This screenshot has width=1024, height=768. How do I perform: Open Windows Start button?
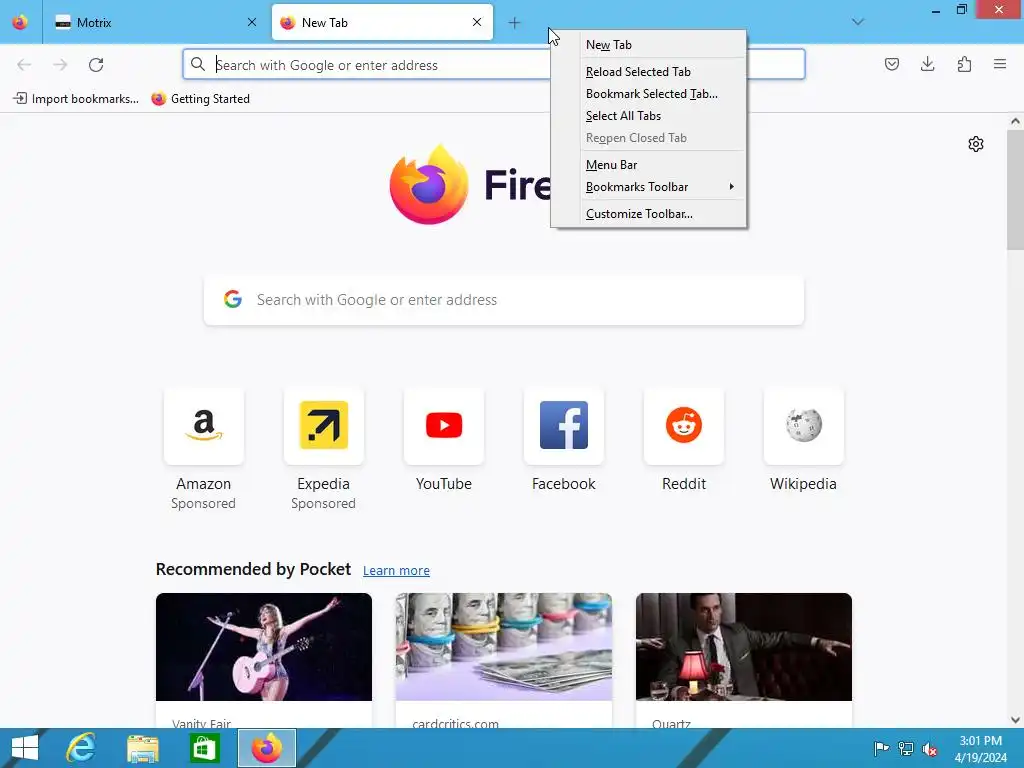tap(25, 748)
